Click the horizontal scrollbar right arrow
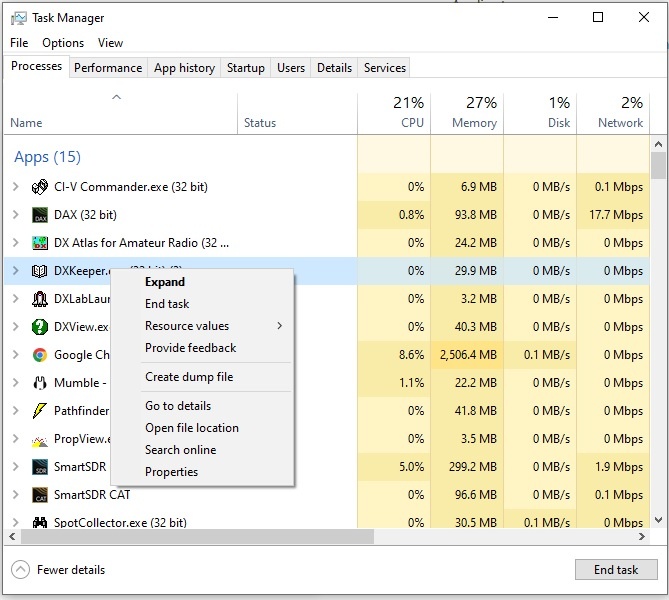The height and width of the screenshot is (600, 669). tap(642, 536)
